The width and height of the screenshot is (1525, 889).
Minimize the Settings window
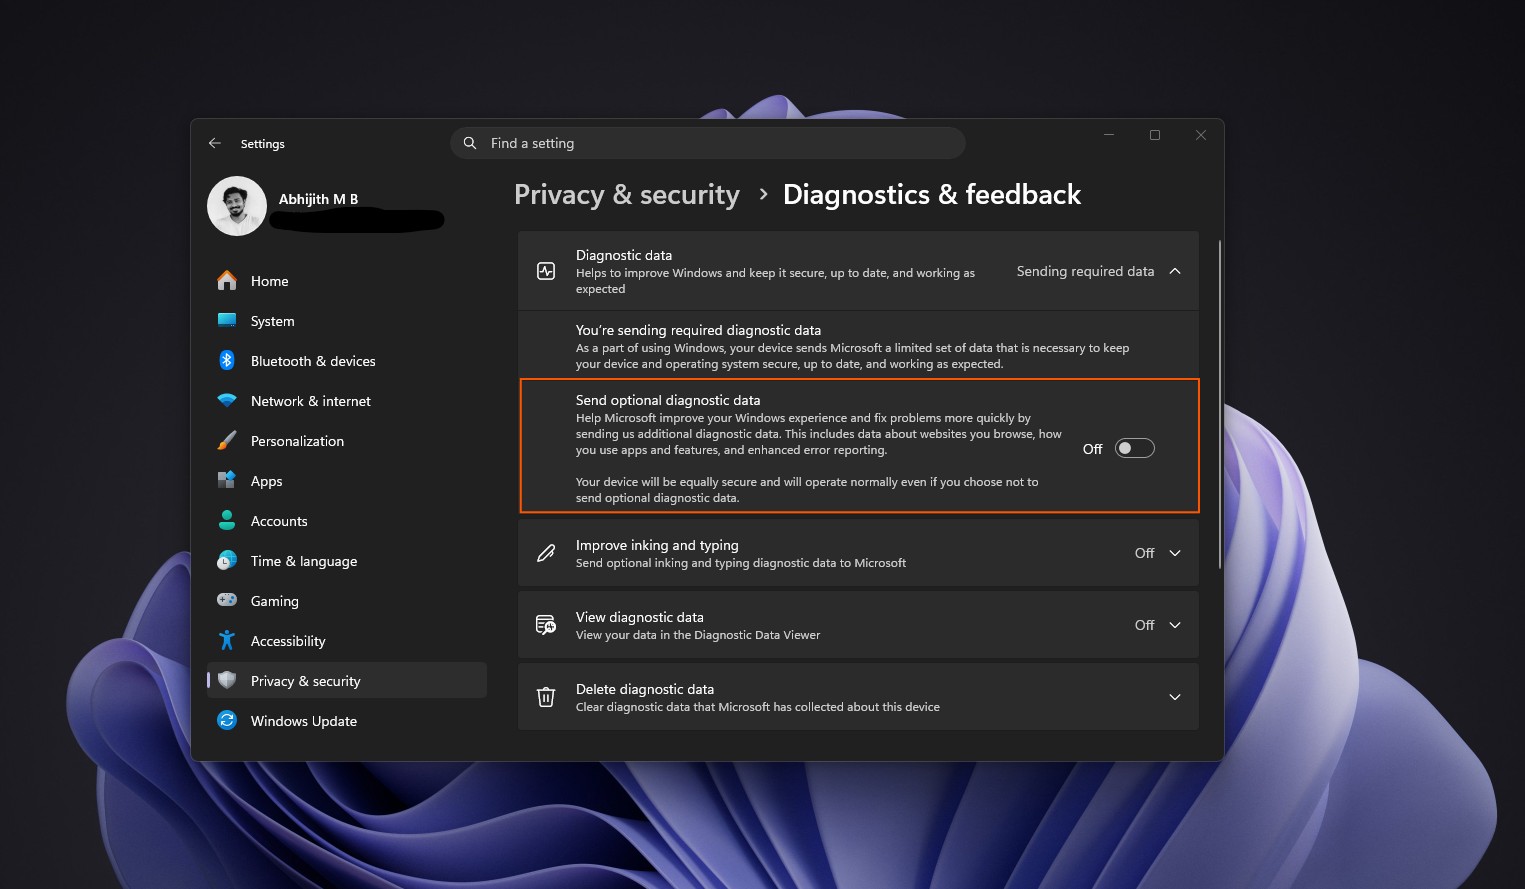pyautogui.click(x=1109, y=135)
